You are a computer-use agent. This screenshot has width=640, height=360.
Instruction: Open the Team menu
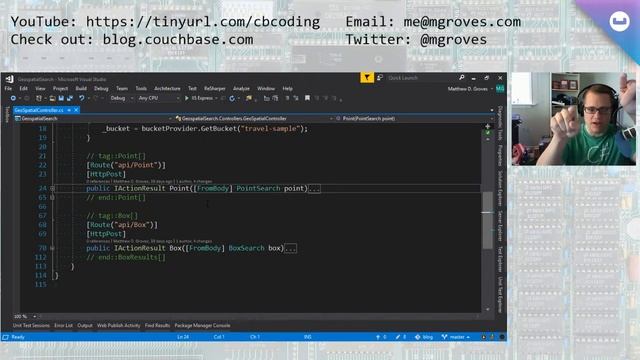pyautogui.click(x=122, y=89)
